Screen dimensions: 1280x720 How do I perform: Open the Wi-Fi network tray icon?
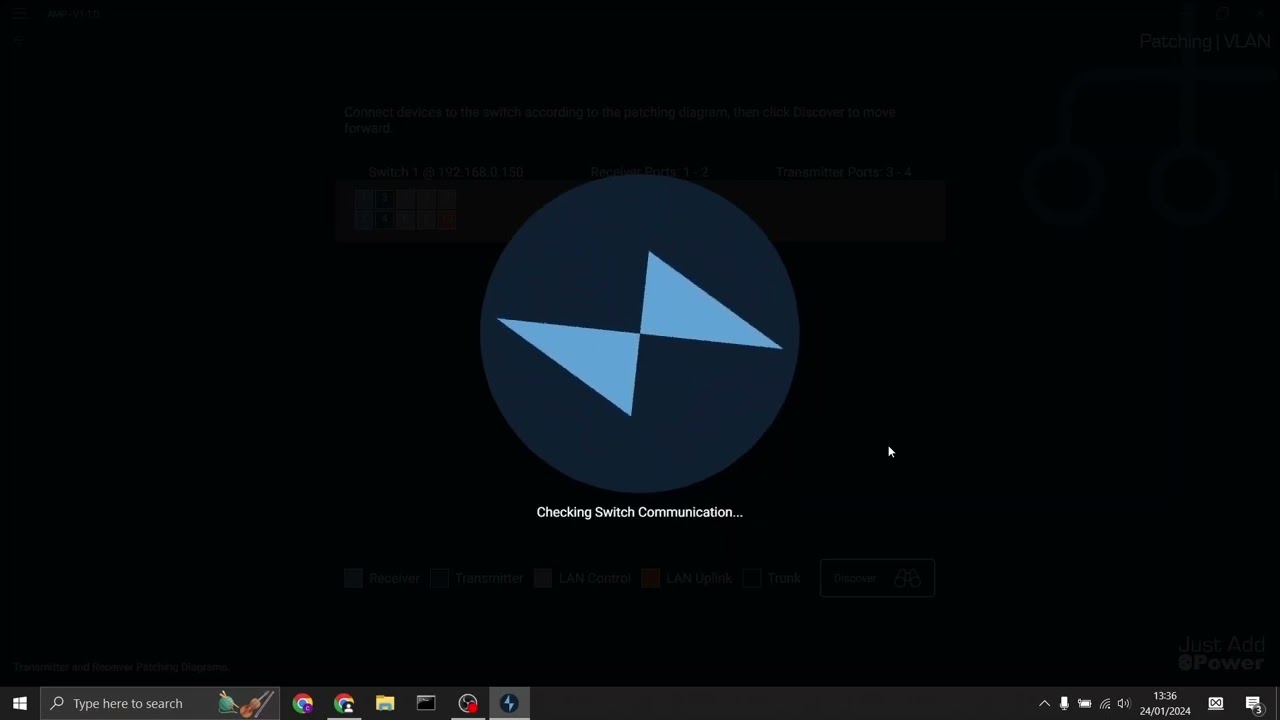pyautogui.click(x=1104, y=703)
